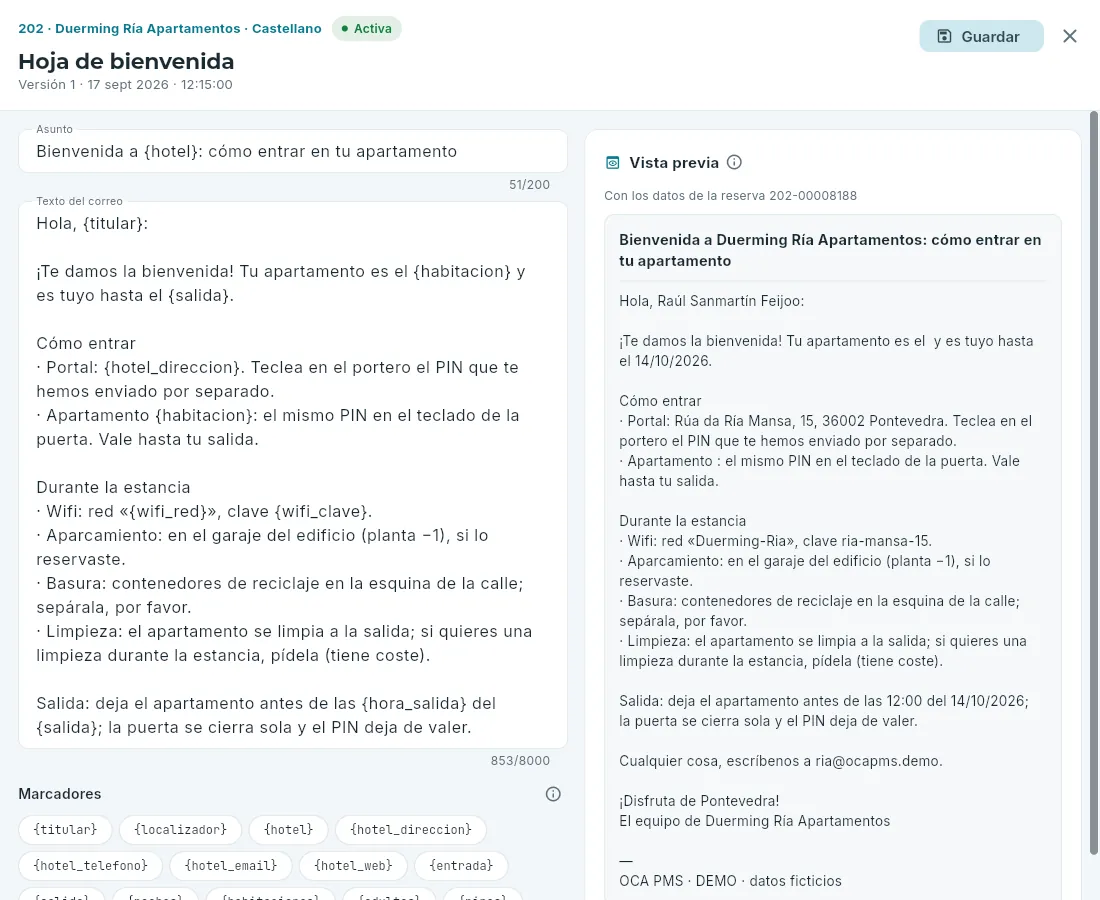Click the footer "OCA PMS · DEMO · datos ficticios"
Viewport: 1100px width, 900px height.
tap(730, 881)
